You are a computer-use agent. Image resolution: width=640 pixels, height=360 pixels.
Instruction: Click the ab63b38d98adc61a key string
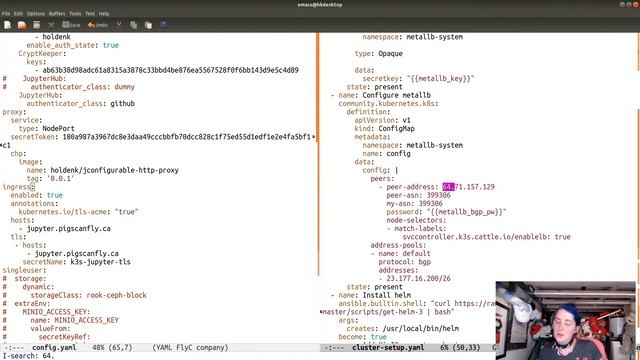pyautogui.click(x=170, y=70)
